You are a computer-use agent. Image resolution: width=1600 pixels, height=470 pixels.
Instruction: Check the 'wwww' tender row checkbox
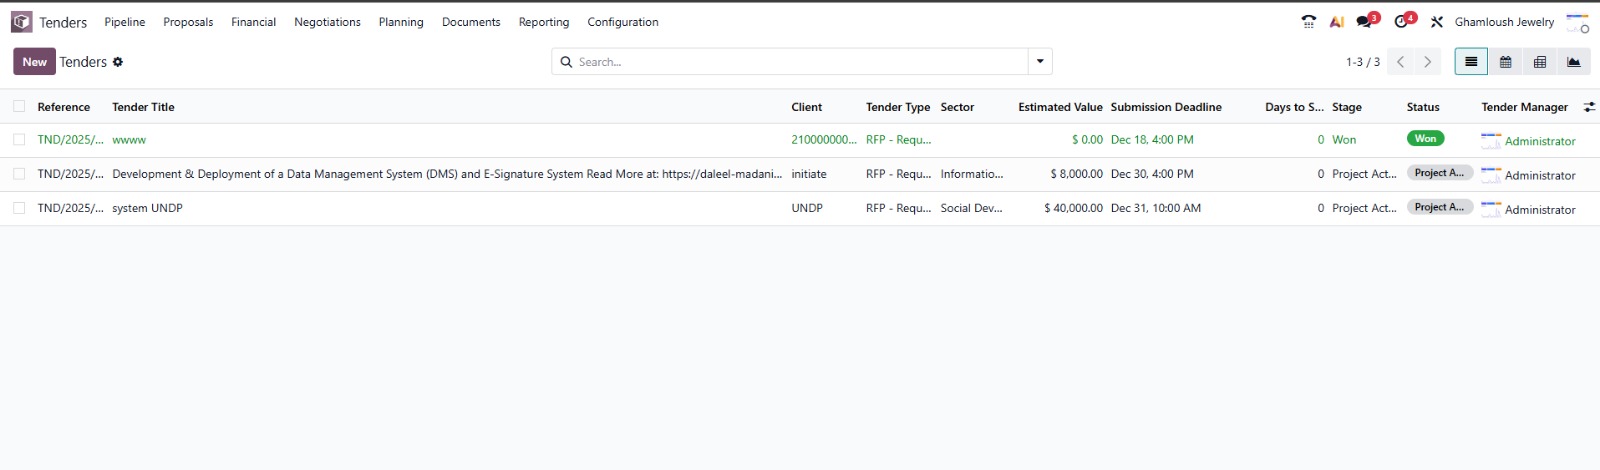tap(19, 140)
